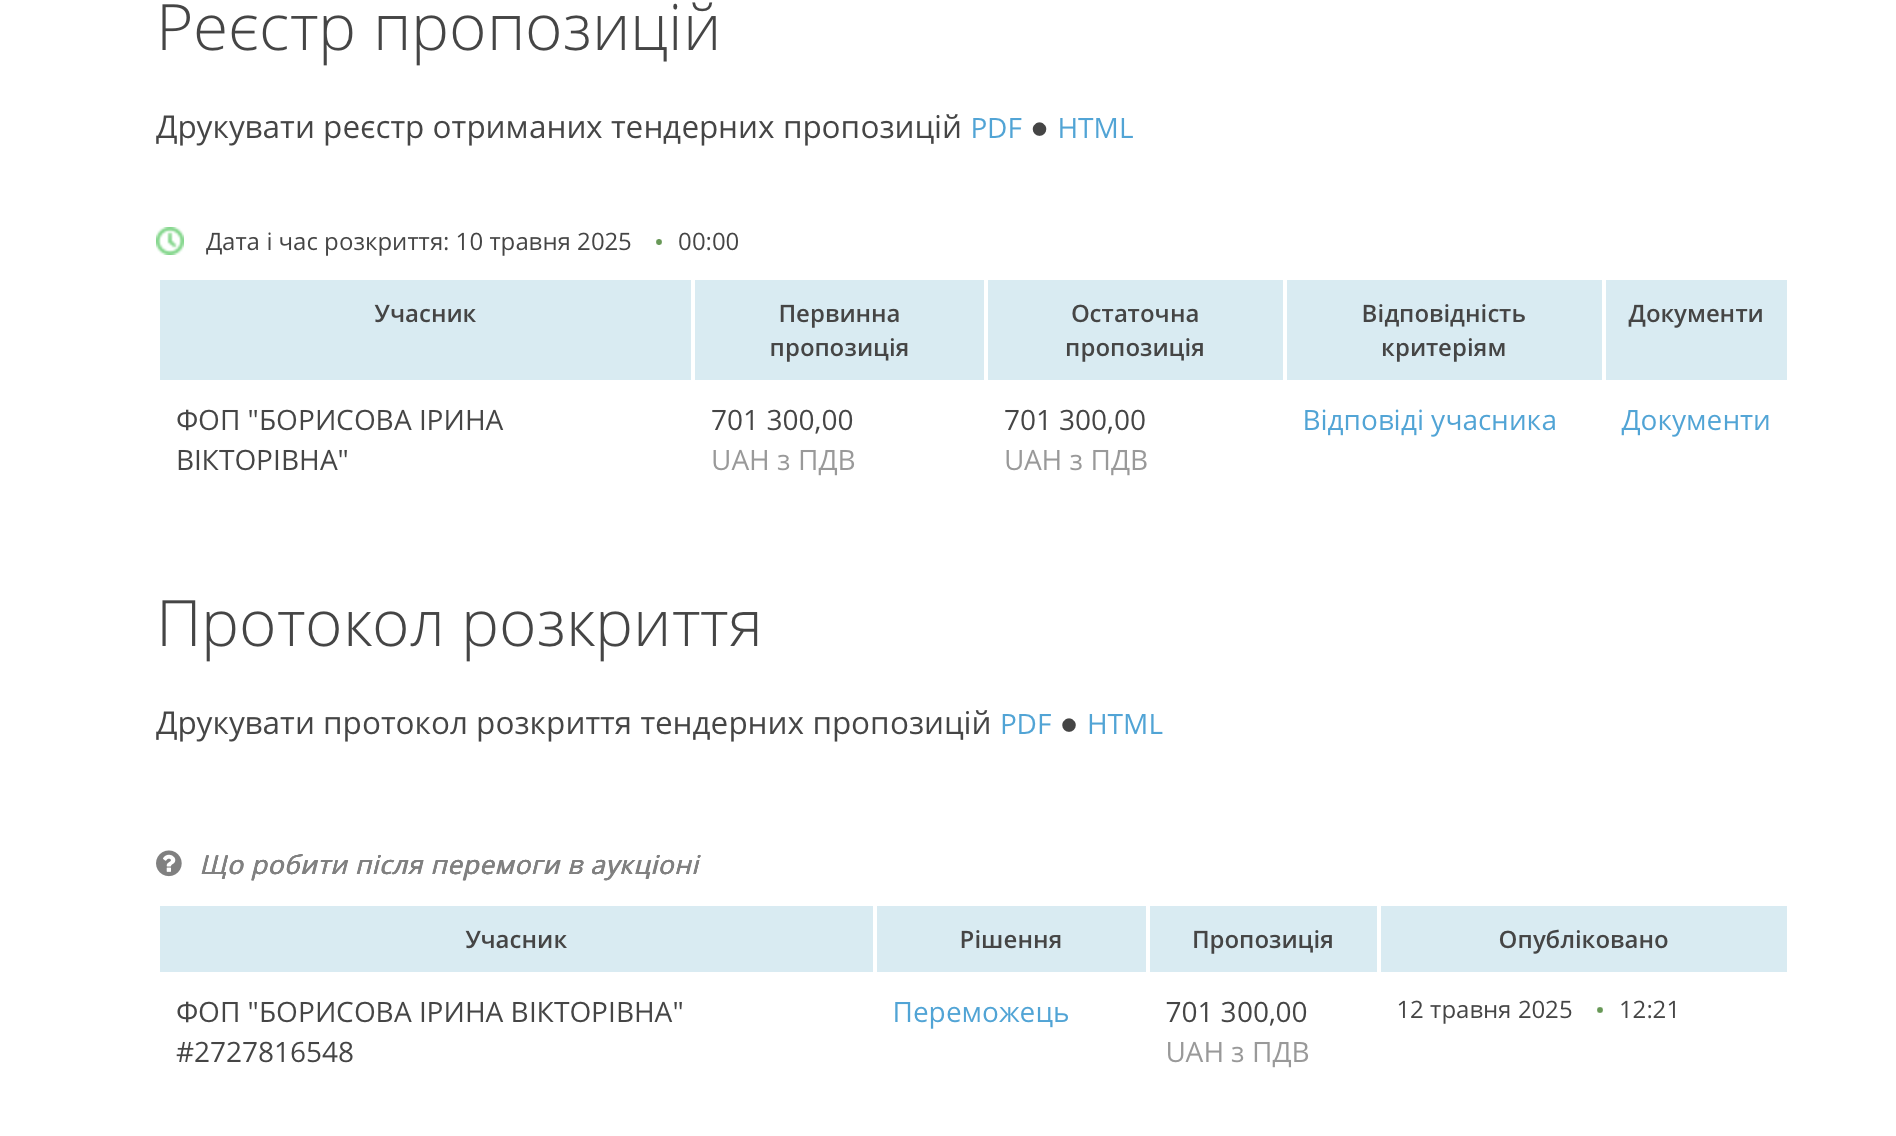1896x1136 pixels.
Task: Open the participant's 'Документи' link
Action: pos(1695,420)
